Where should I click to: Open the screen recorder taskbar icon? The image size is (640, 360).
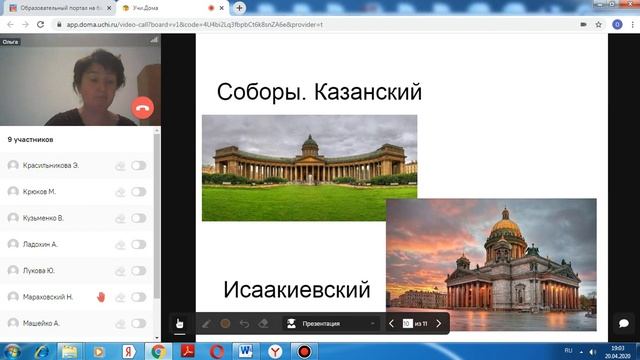coord(304,351)
